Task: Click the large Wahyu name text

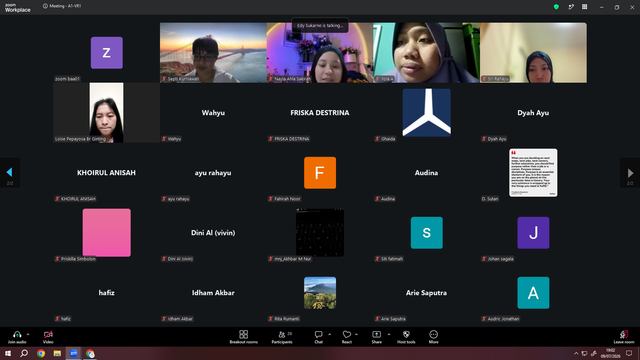Action: (x=213, y=113)
